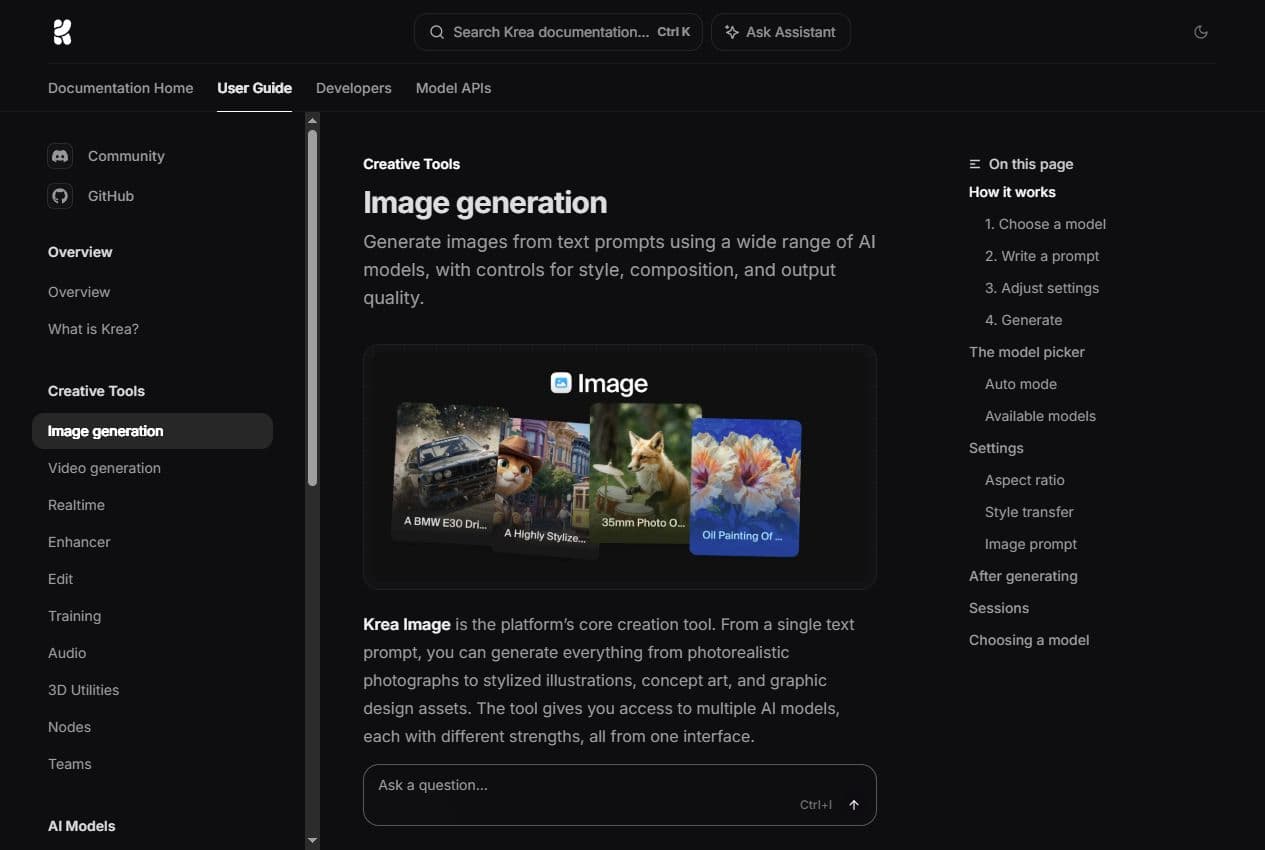Open Teams page in sidebar
1265x850 pixels.
tap(69, 764)
